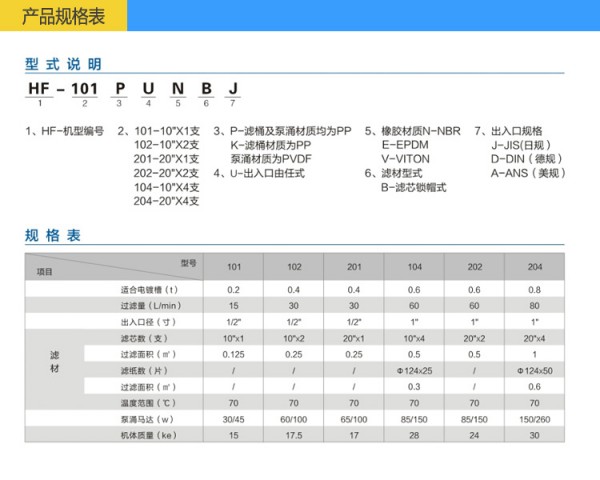Click the 101 column header in table
The image size is (600, 480).
pyautogui.click(x=234, y=267)
